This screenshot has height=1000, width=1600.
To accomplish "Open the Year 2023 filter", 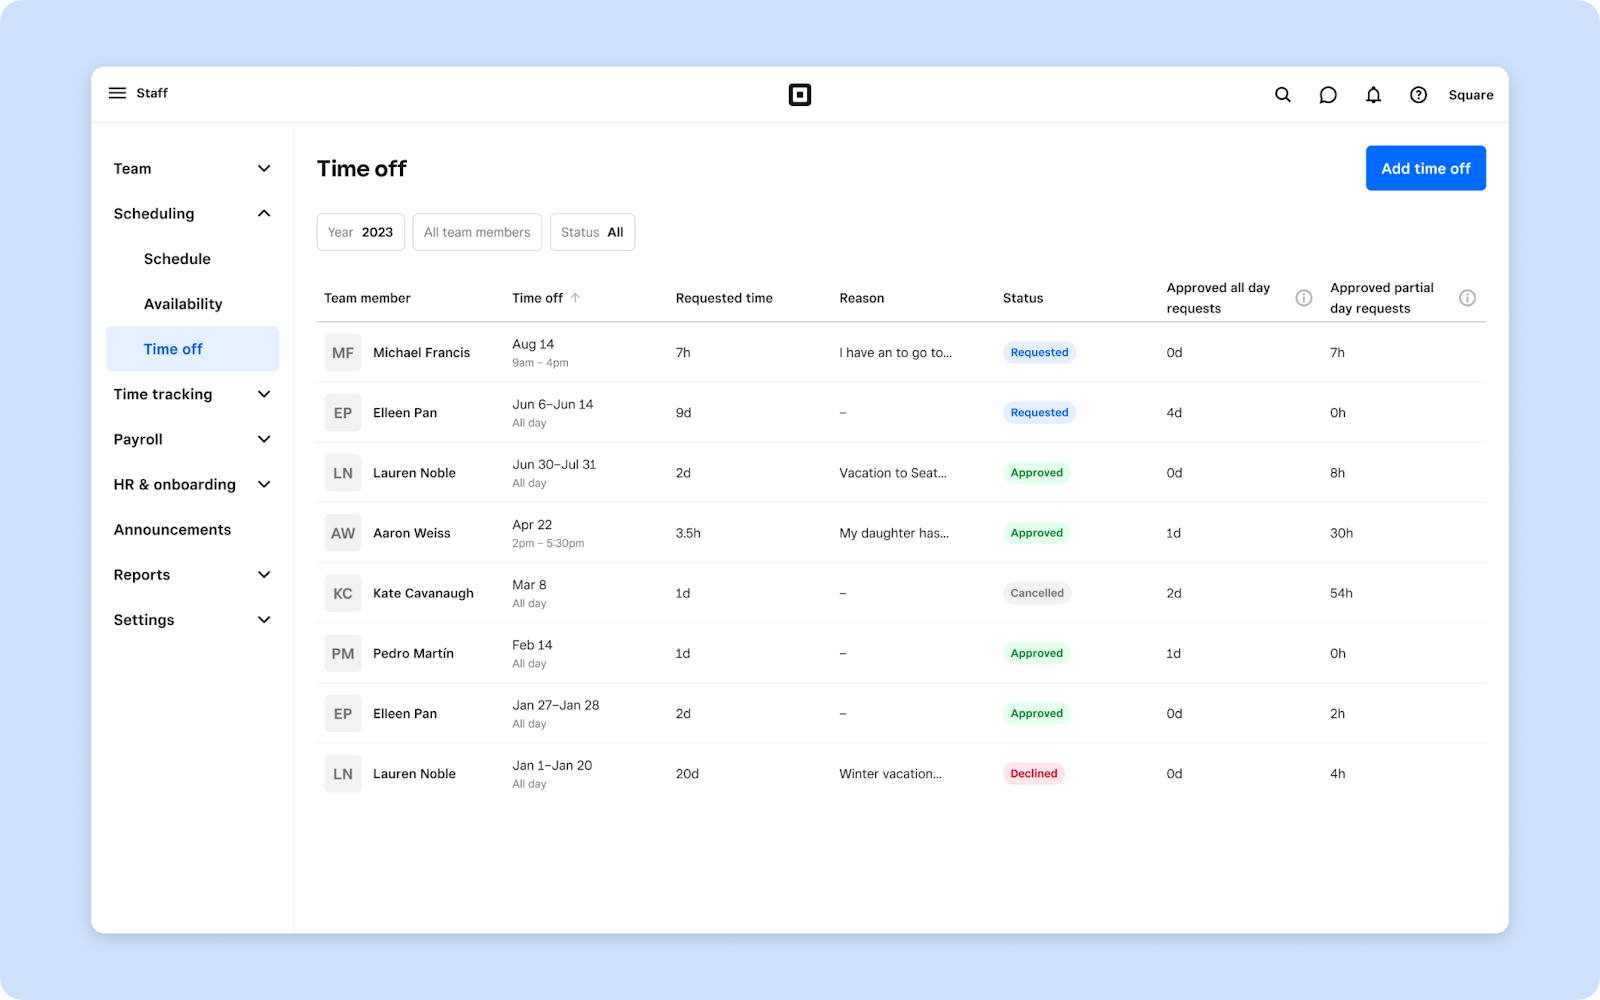I will pos(360,231).
